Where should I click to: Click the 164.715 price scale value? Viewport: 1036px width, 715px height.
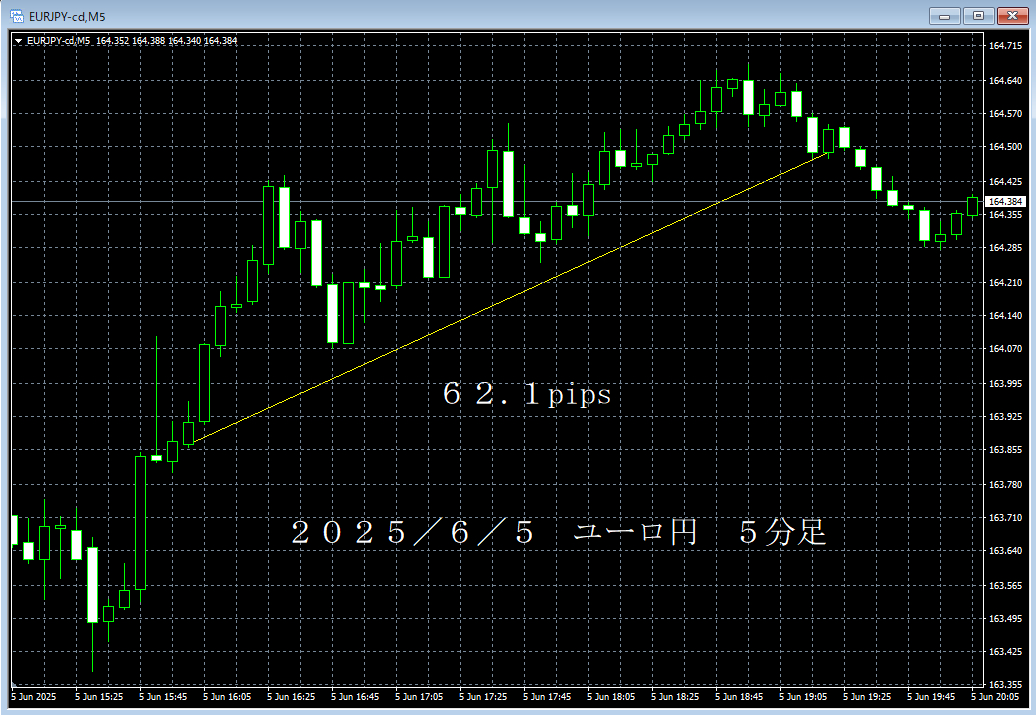(x=1005, y=46)
